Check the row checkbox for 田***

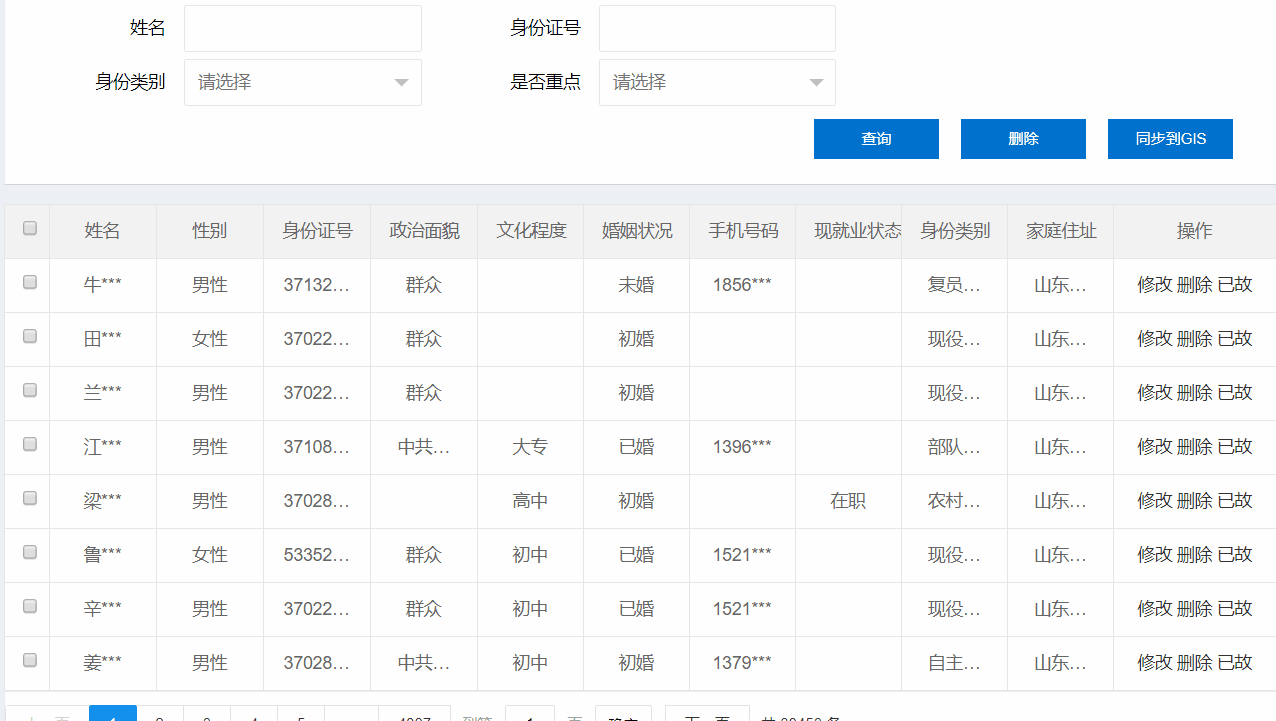pyautogui.click(x=30, y=337)
